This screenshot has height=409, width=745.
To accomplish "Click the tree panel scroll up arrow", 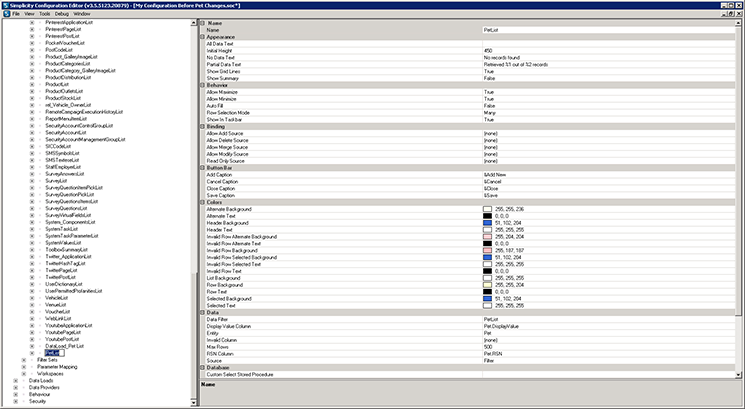I will (193, 22).
